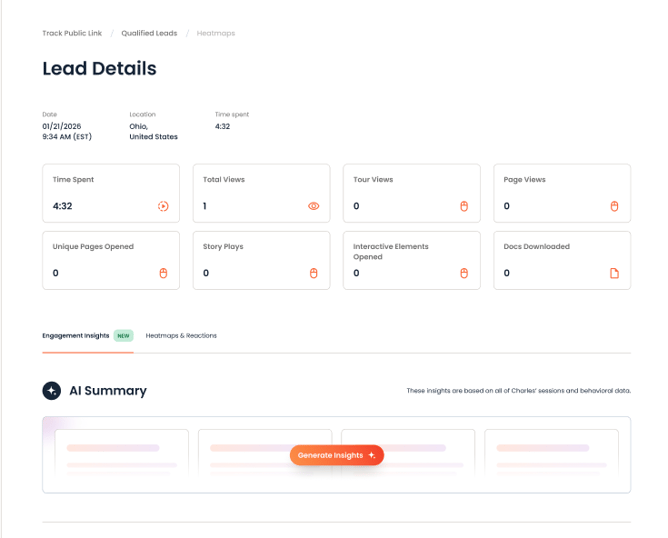
Task: Click the Total Views stat card
Action: tap(262, 193)
